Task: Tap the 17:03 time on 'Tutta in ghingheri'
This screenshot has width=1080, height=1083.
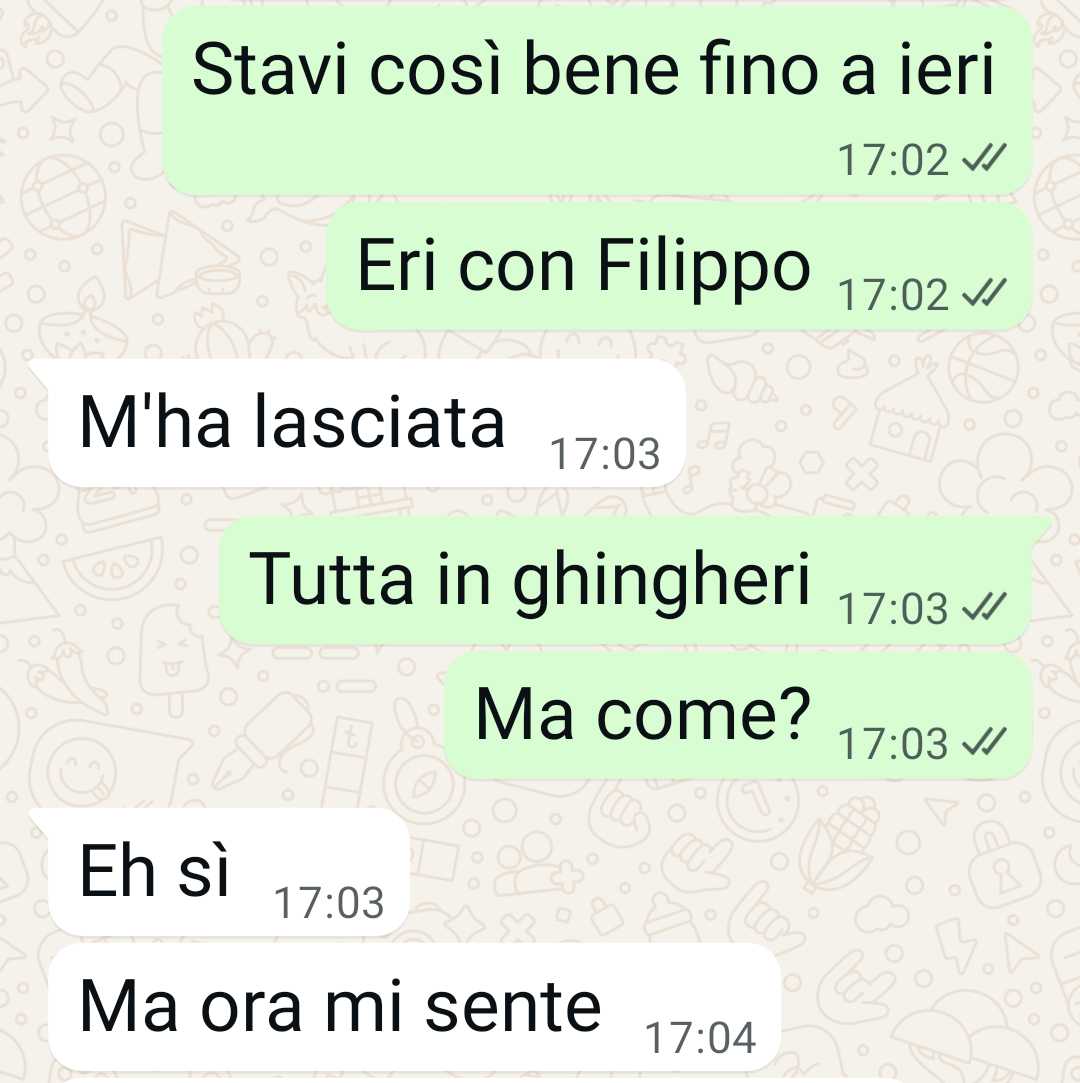Action: [x=894, y=609]
